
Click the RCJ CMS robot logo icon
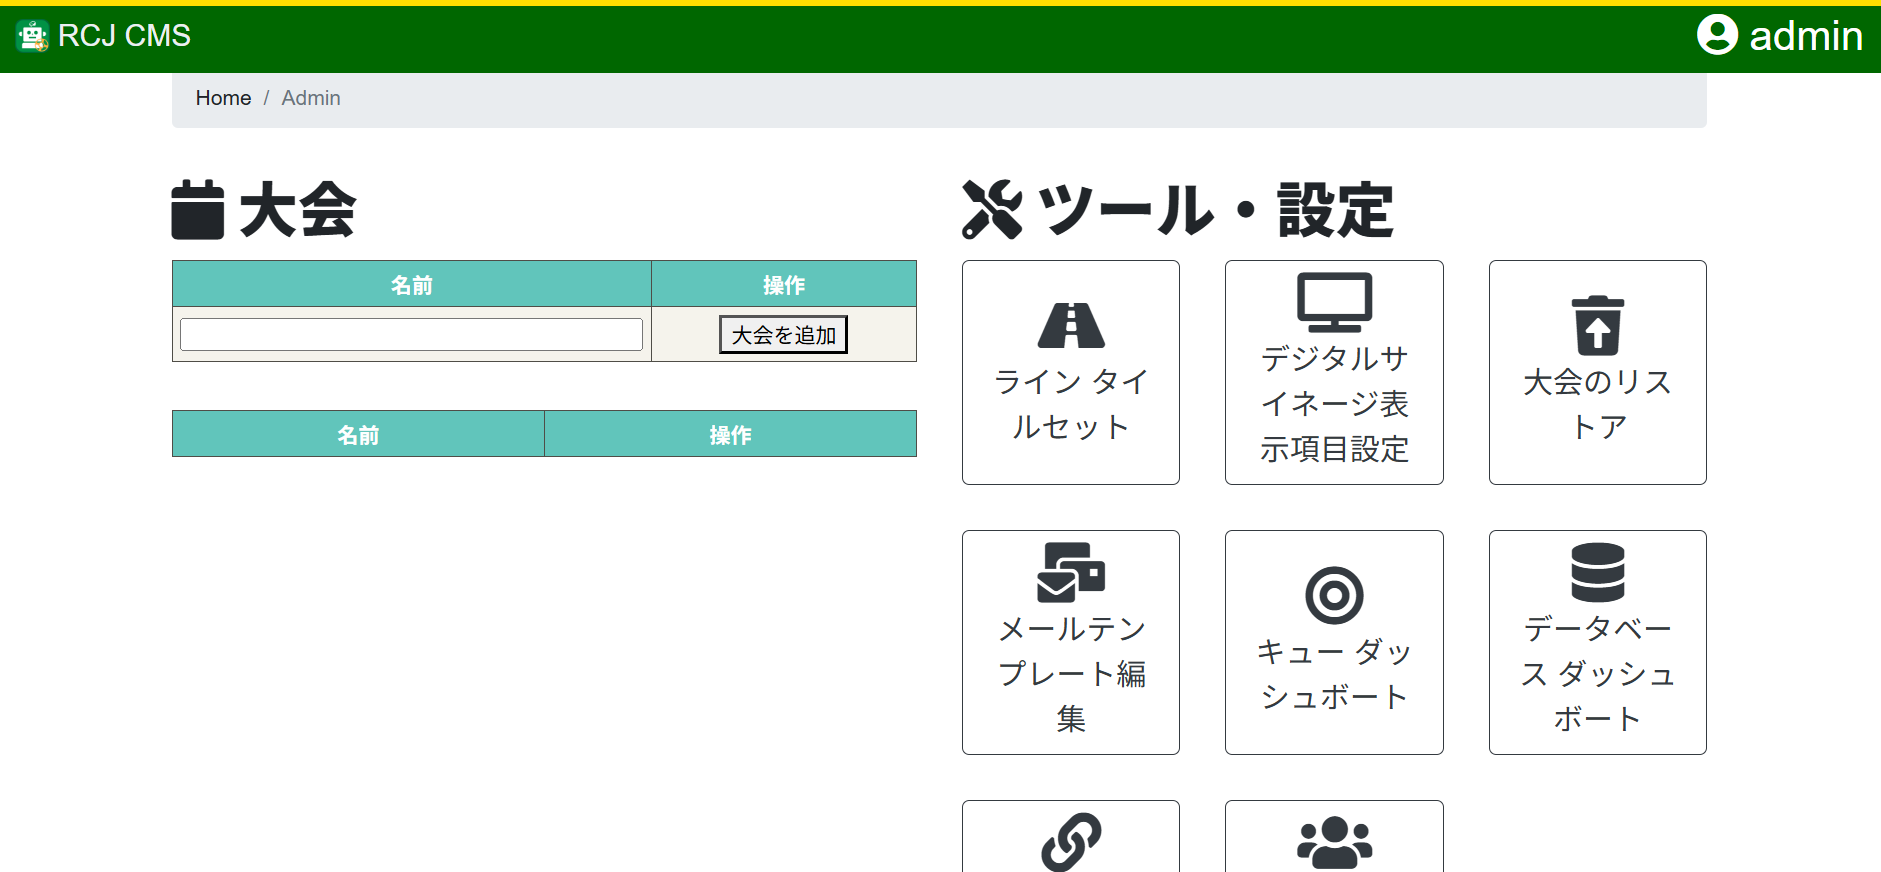[33, 36]
